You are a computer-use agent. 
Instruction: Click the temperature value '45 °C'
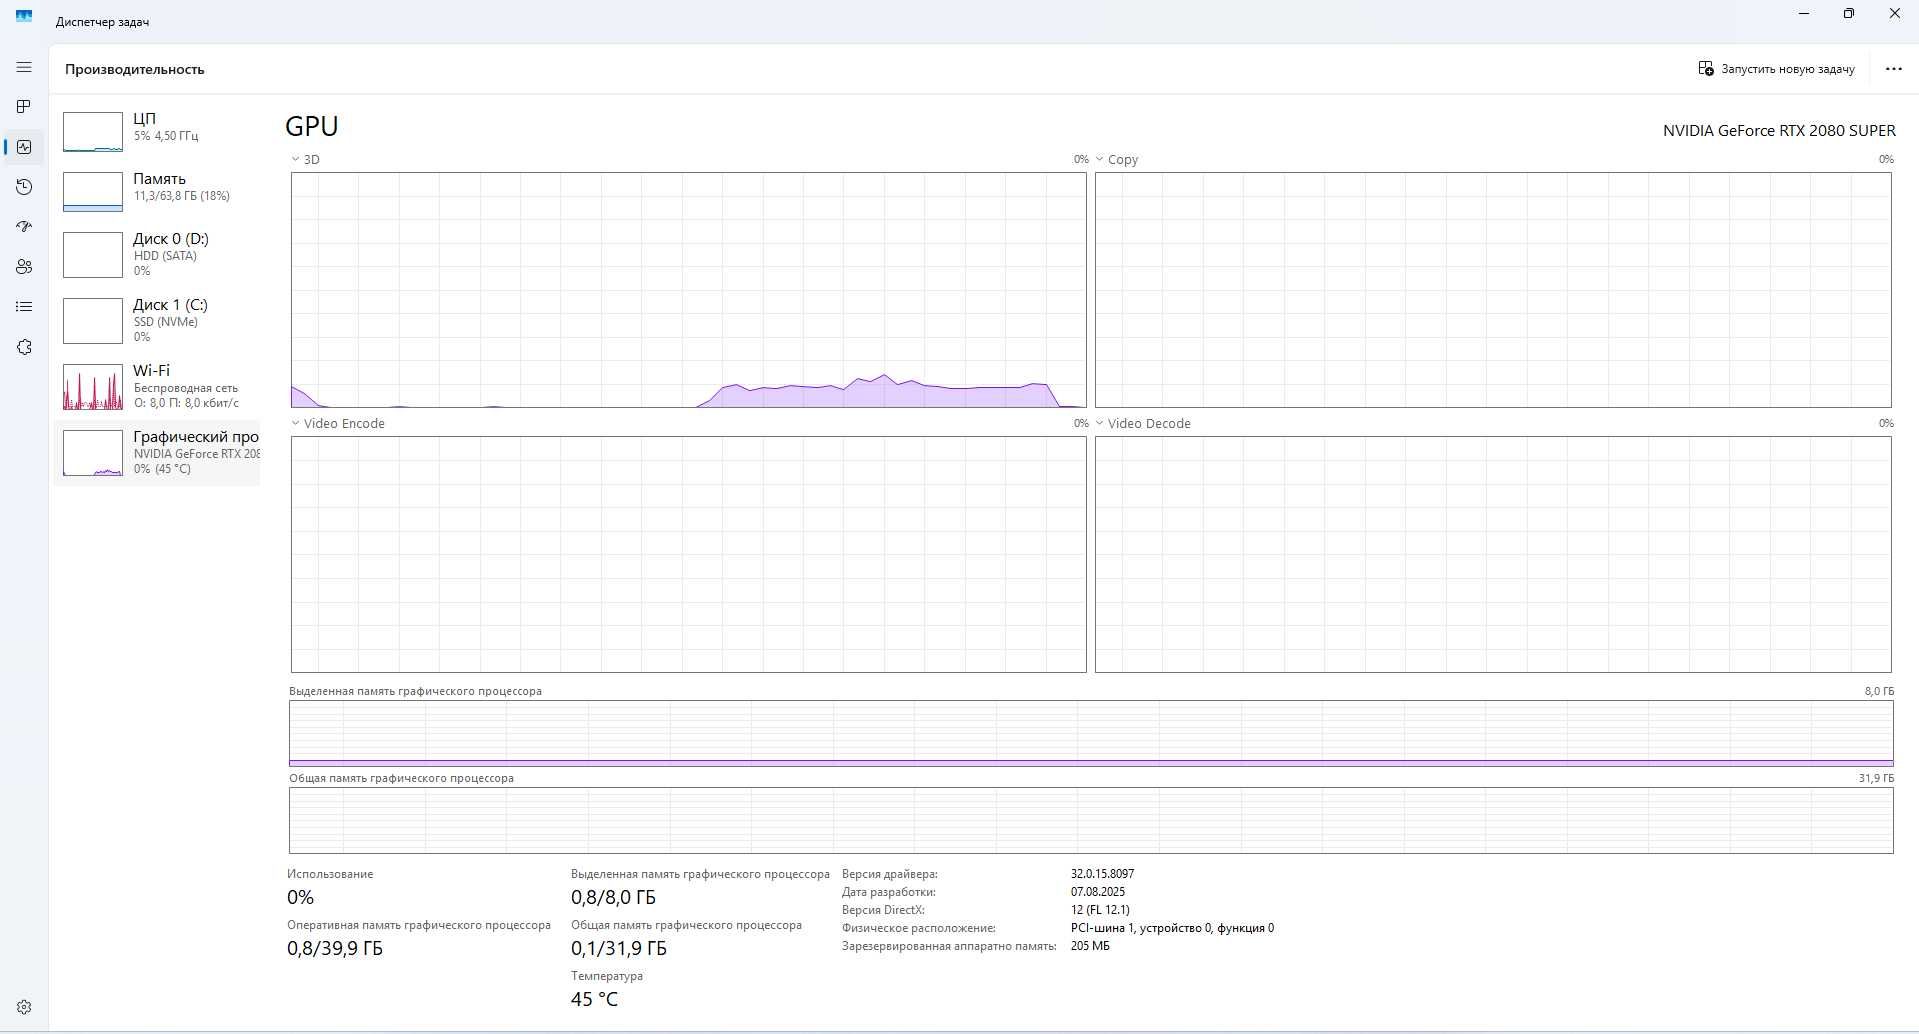(594, 999)
